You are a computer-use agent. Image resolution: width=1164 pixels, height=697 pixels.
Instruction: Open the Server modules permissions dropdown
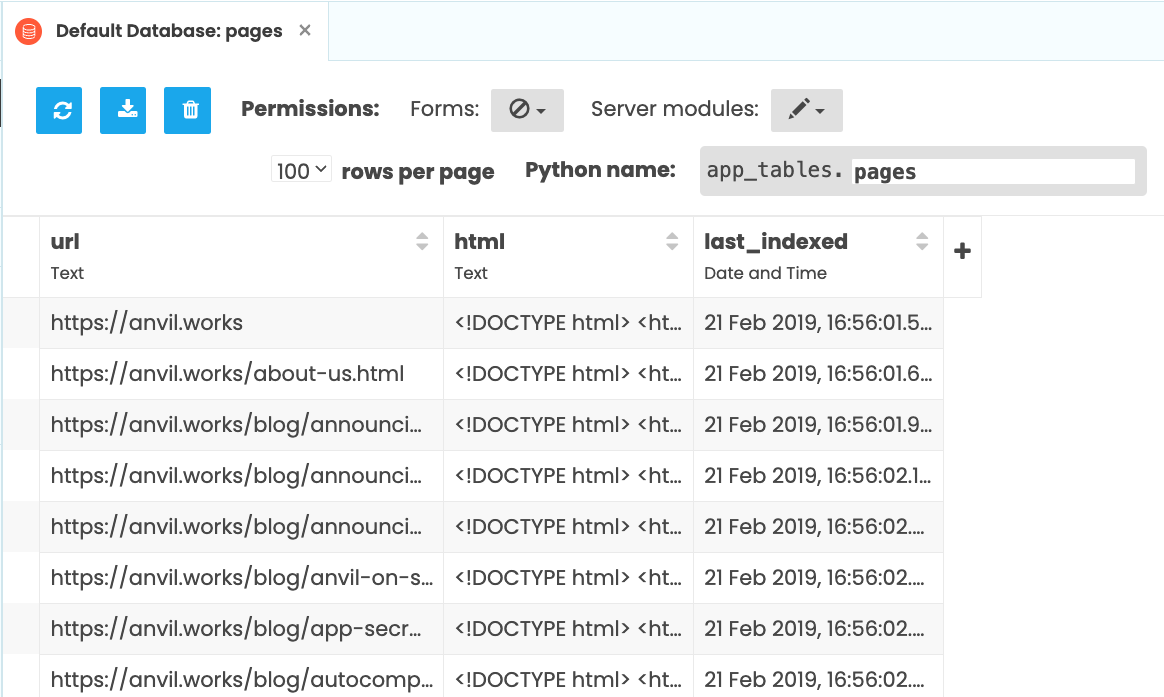806,110
